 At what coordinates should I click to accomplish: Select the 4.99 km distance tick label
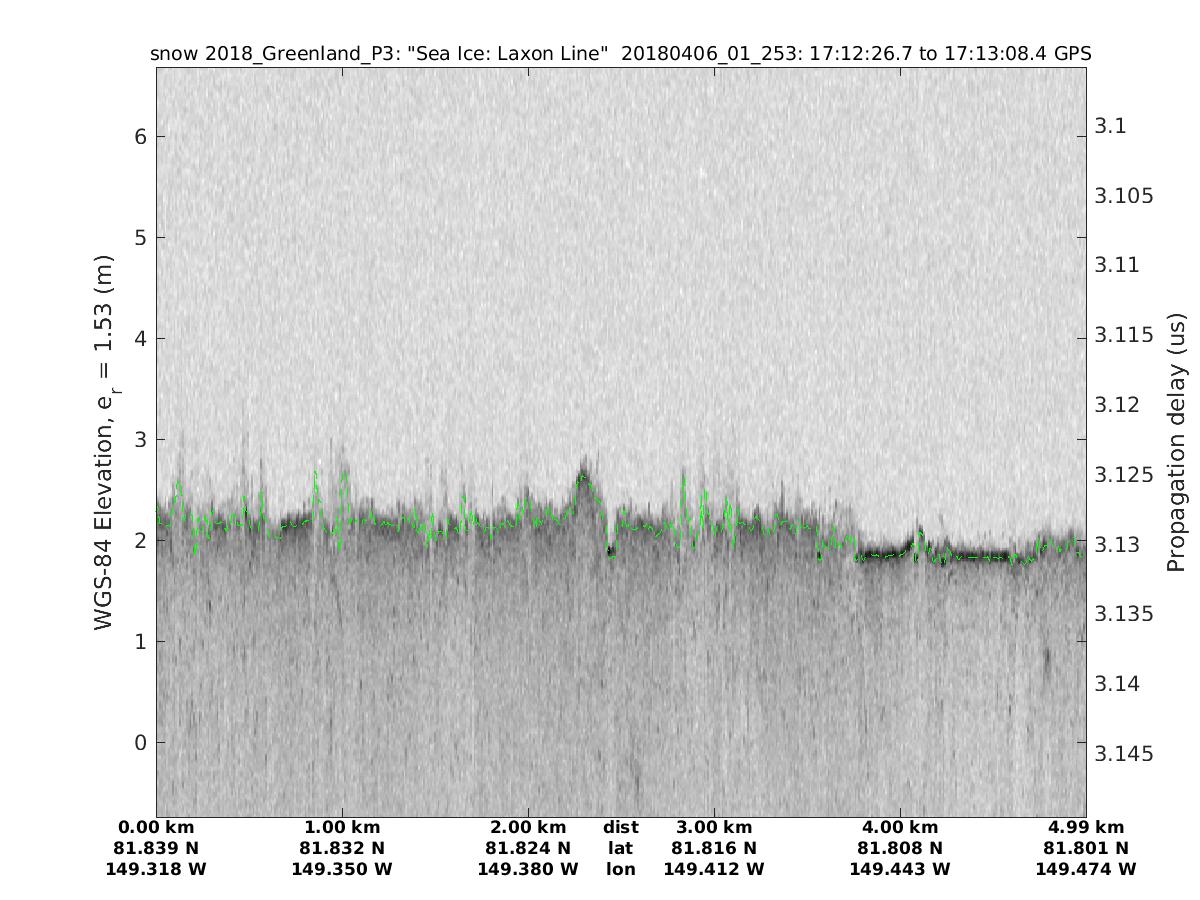[x=1086, y=827]
